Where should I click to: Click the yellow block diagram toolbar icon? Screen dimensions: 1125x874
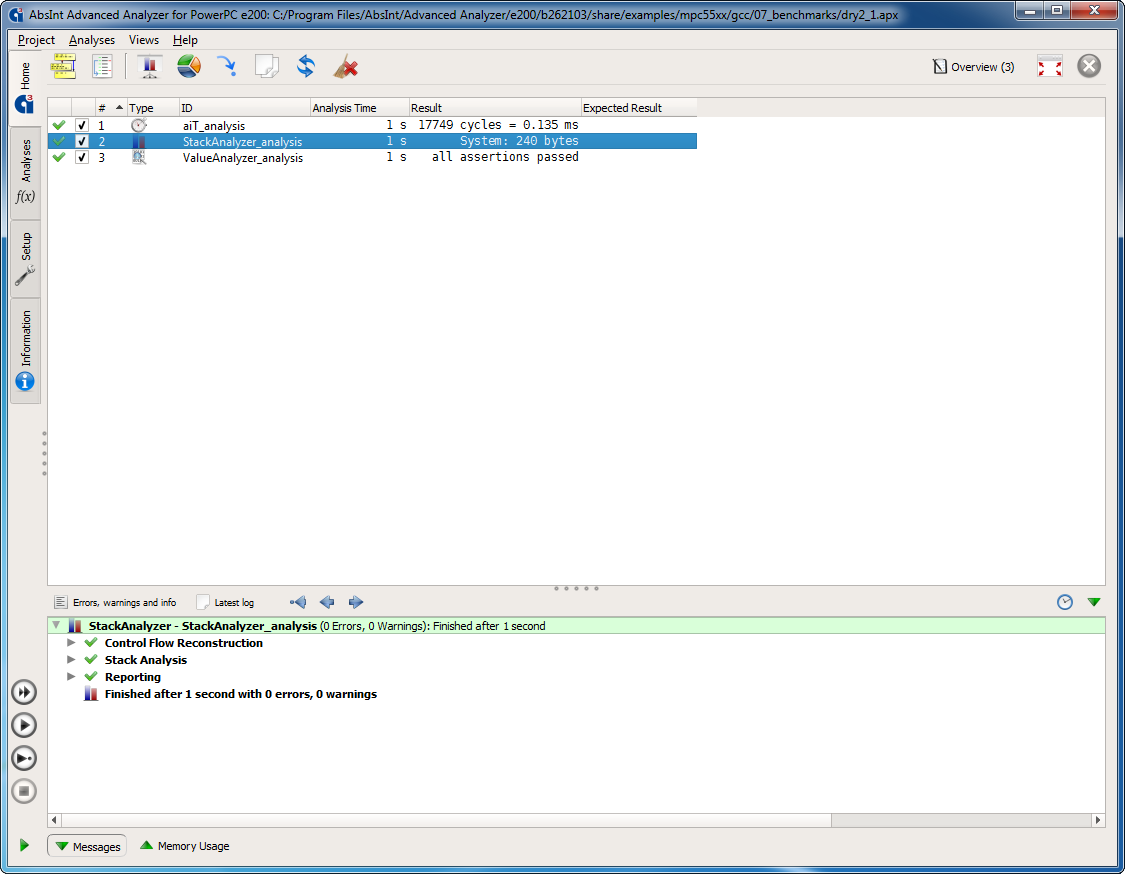[x=63, y=67]
